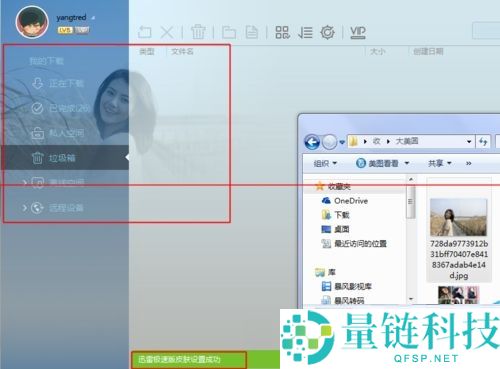Open Explorer's recent pages dropdown arrow

click(342, 142)
